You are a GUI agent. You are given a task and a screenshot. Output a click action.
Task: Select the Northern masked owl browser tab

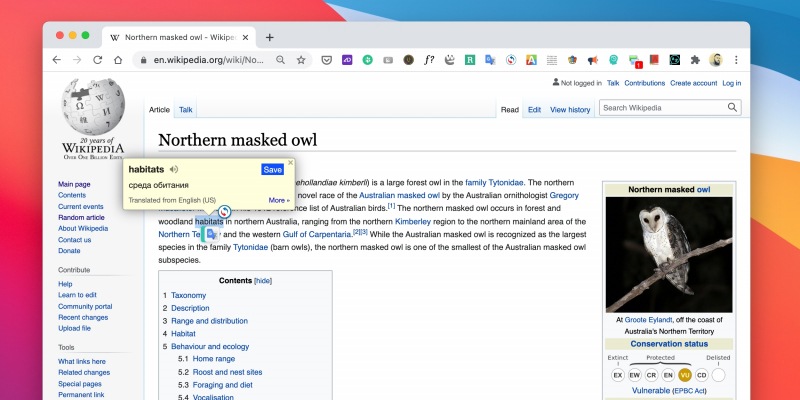click(179, 37)
